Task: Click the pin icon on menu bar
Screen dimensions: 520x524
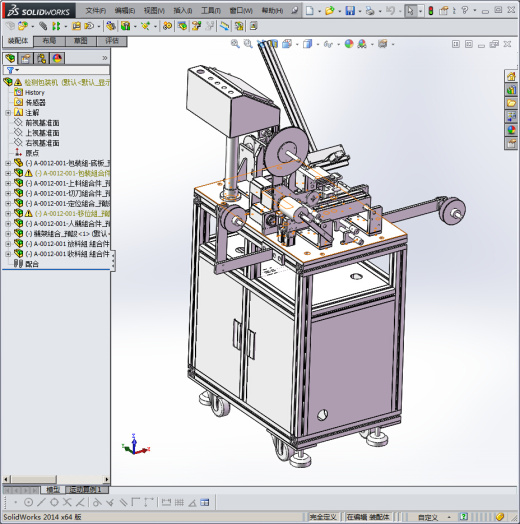Action: pos(294,11)
